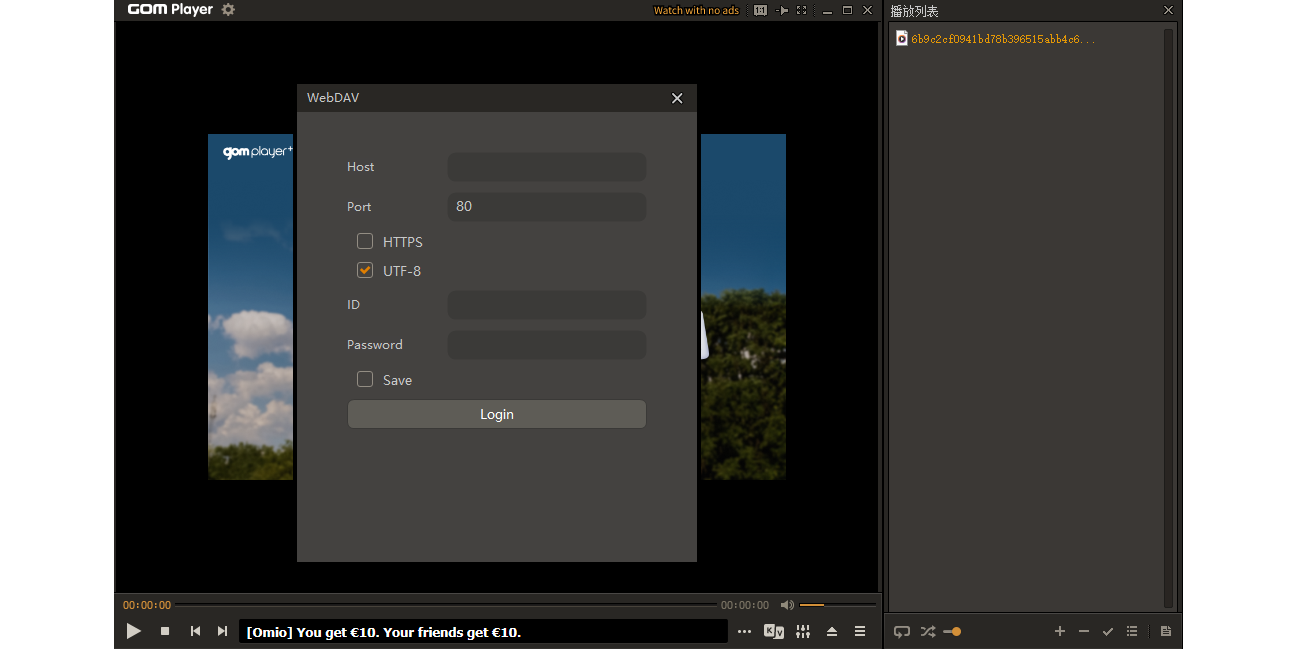Uncheck the UTF-8 checkbox
This screenshot has height=649, width=1298.
click(x=365, y=270)
